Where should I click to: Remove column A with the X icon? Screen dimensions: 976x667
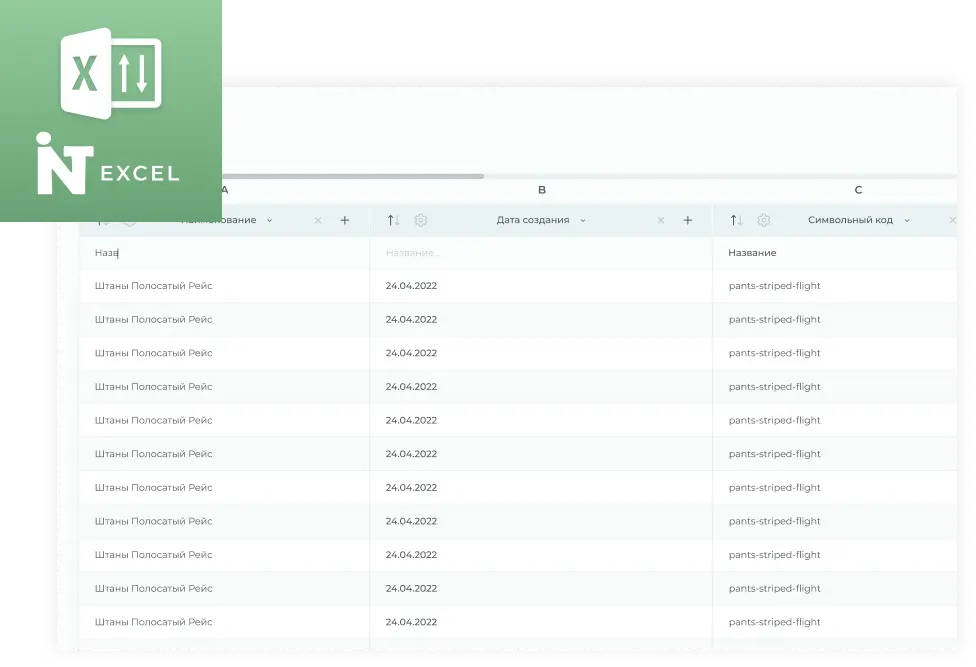[318, 220]
